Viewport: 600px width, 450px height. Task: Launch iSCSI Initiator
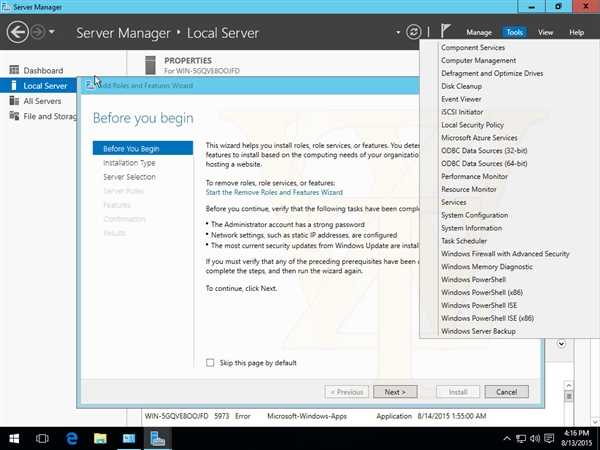[462, 112]
